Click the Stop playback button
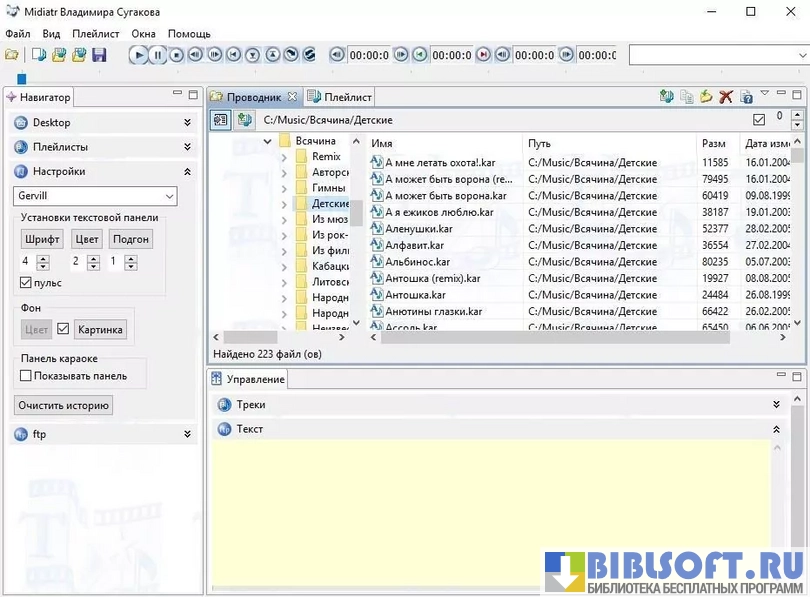This screenshot has height=597, width=810. pyautogui.click(x=176, y=55)
